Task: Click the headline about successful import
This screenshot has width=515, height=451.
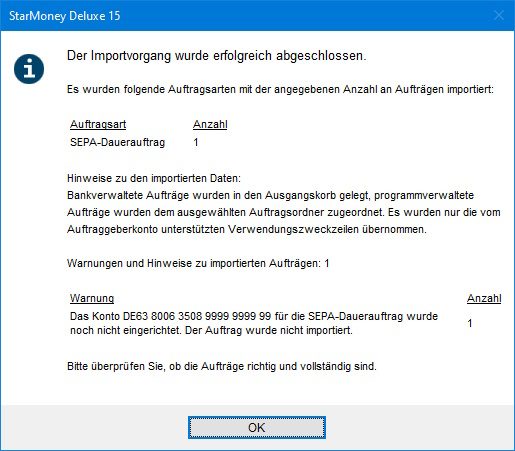Action: pos(217,56)
